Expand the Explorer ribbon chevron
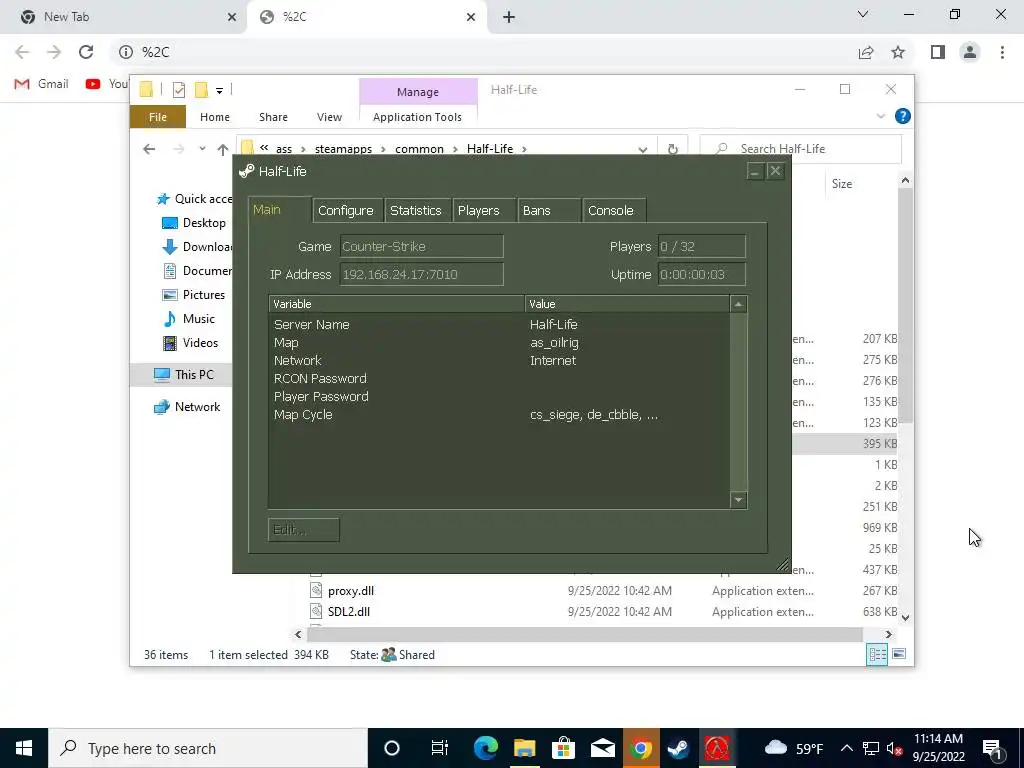This screenshot has height=768, width=1024. [x=880, y=116]
